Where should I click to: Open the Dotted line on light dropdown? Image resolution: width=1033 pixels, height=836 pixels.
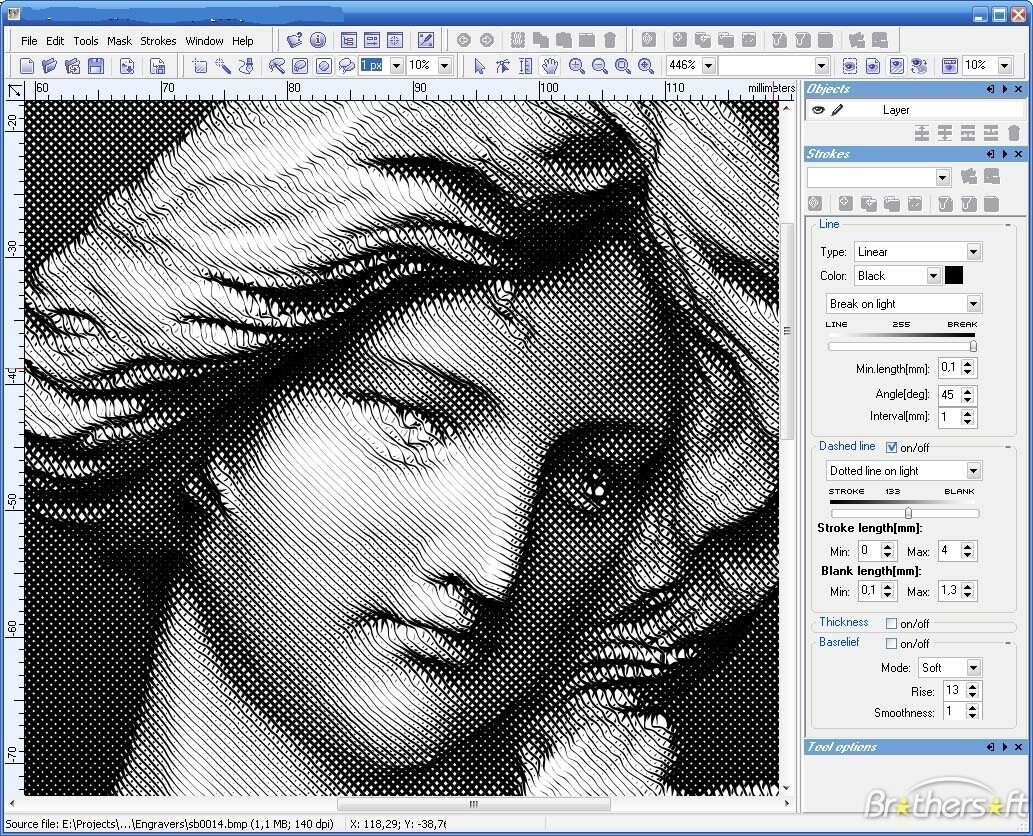click(x=973, y=470)
